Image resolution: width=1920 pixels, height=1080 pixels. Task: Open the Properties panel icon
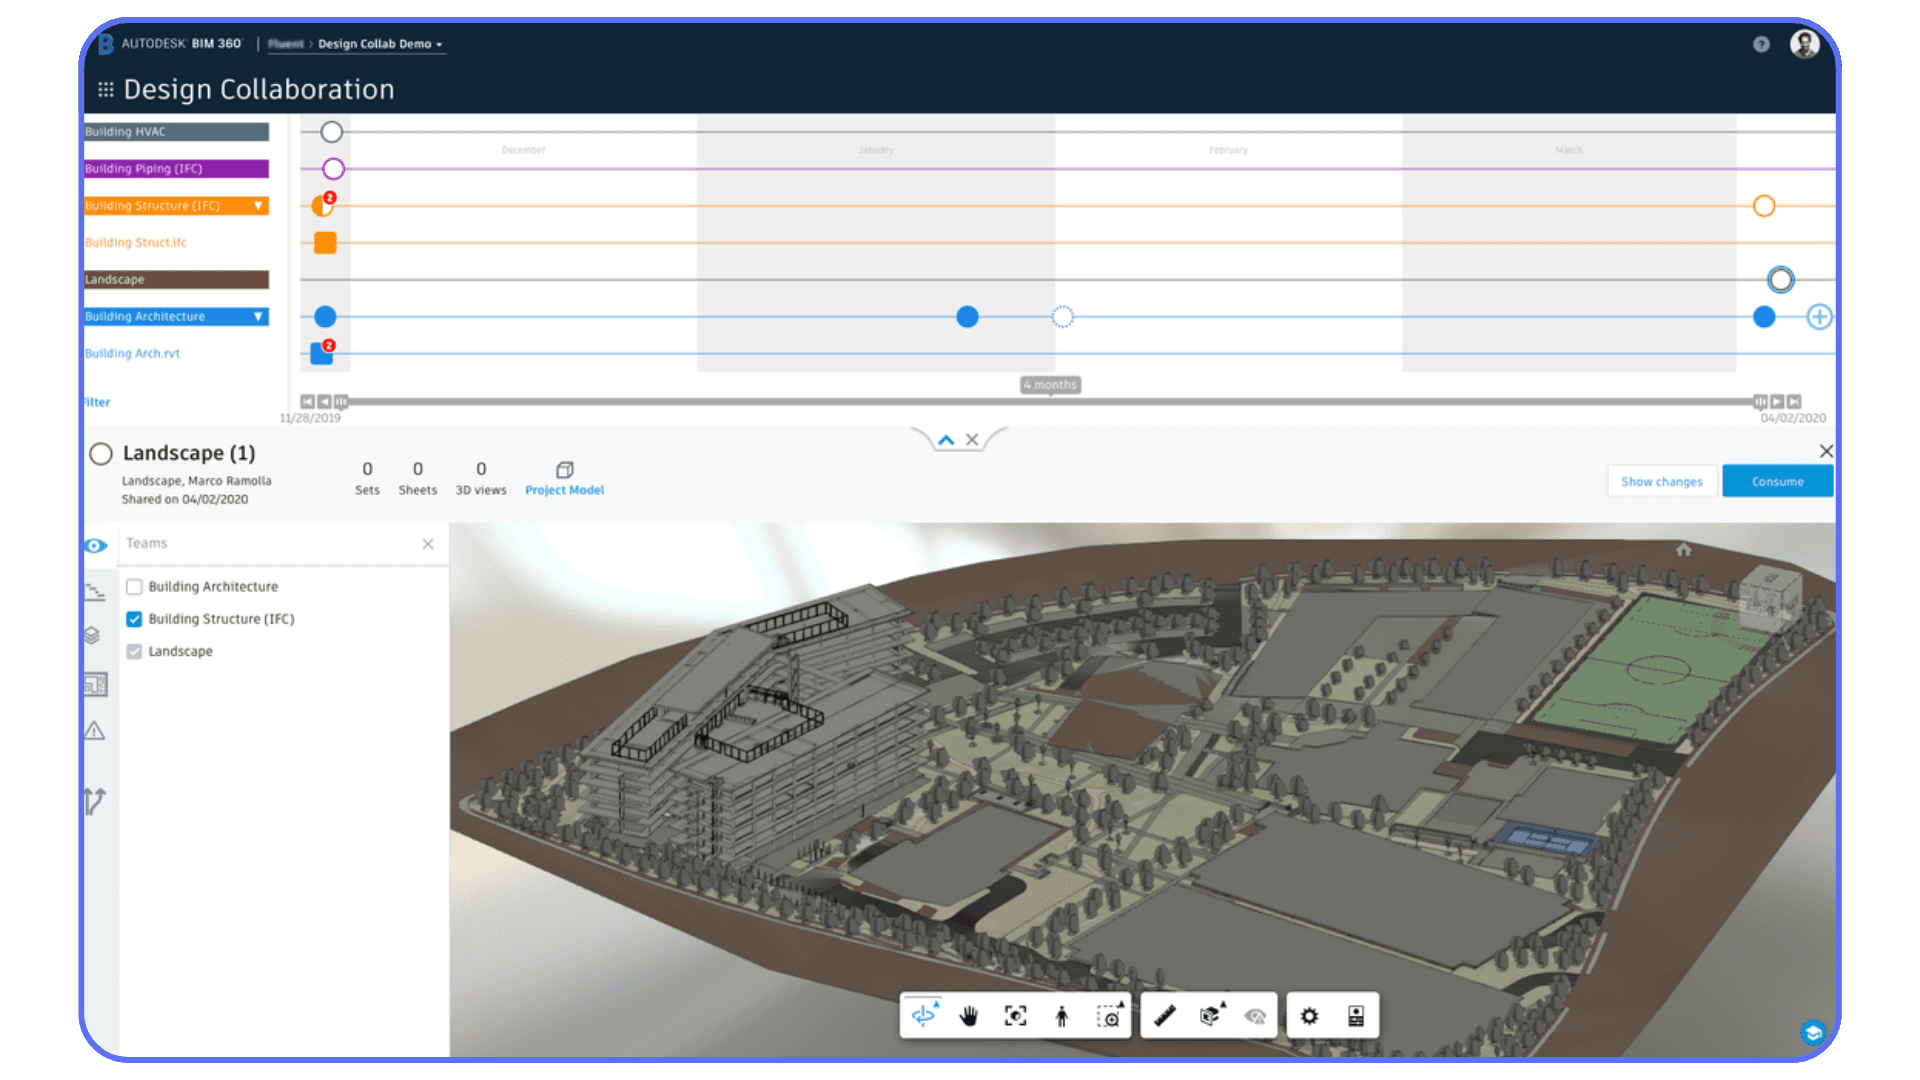(1356, 1015)
